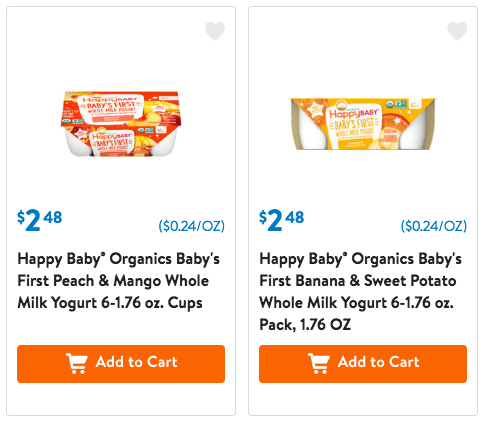Click the 'Pack, 1.76 OZ' title line
Image resolution: width=487 pixels, height=422 pixels.
(x=305, y=325)
